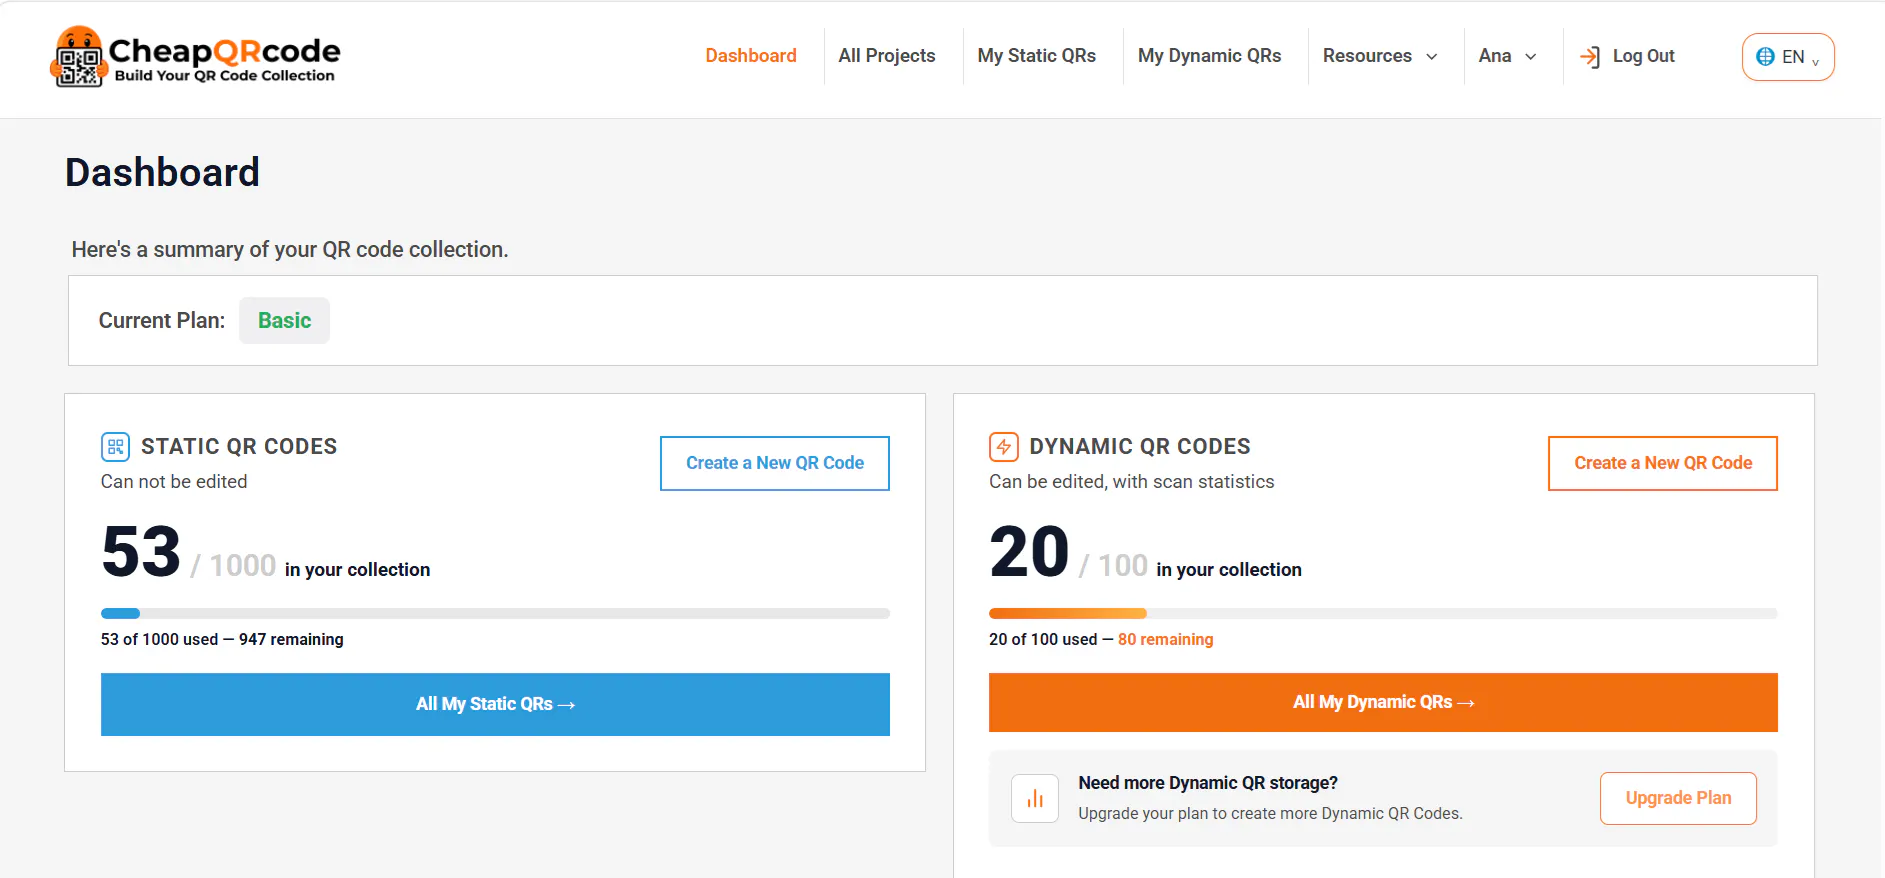Click the large 20 dynamic count

(1029, 552)
